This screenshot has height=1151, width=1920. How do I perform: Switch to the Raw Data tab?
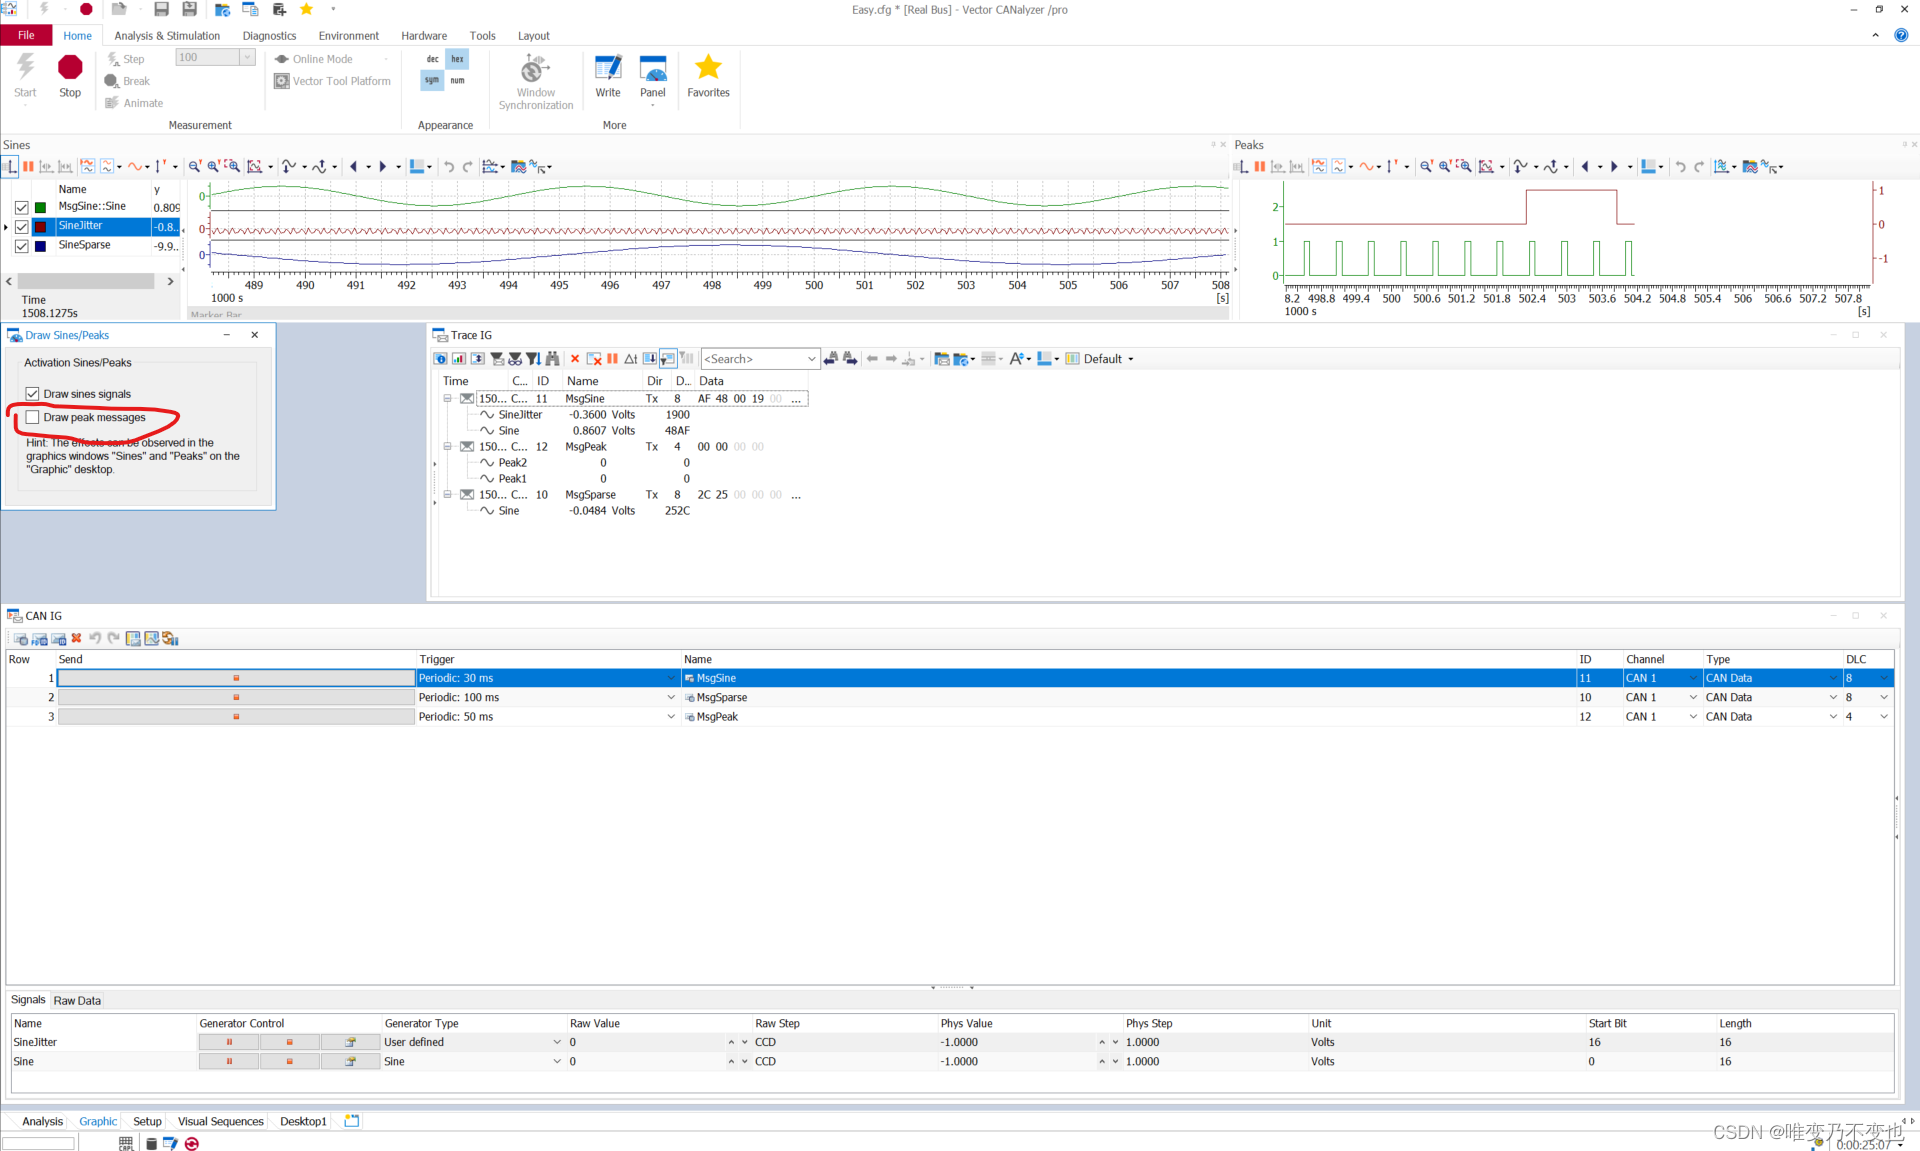(77, 1000)
